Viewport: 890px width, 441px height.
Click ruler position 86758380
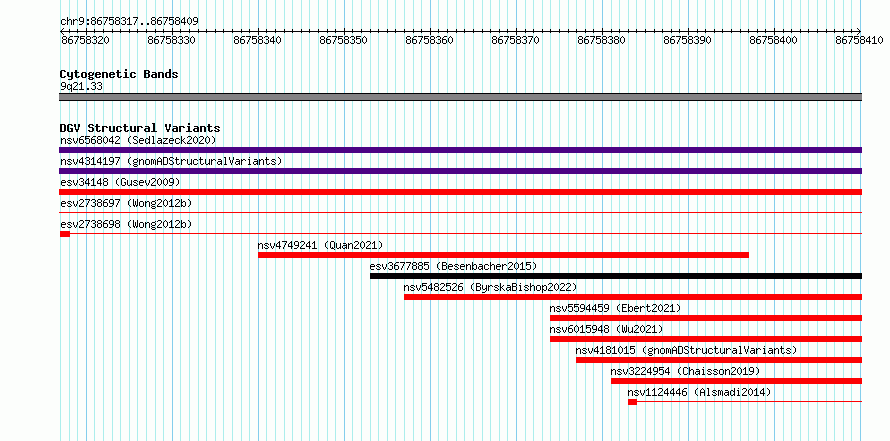tap(602, 40)
